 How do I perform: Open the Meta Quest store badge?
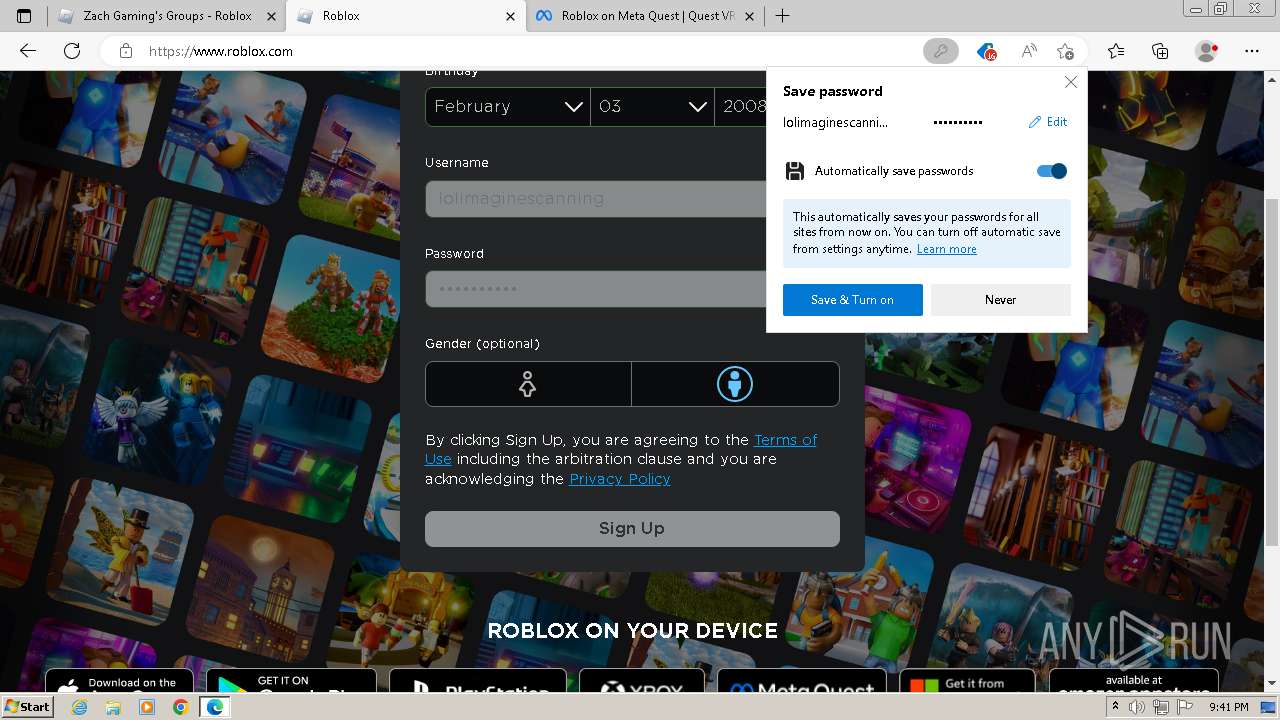point(802,682)
